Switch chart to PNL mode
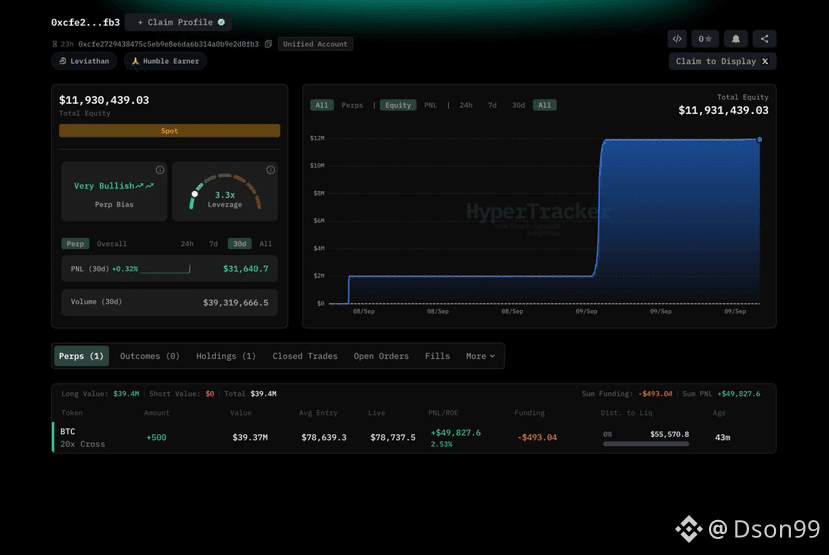The height and width of the screenshot is (555, 829). point(430,105)
